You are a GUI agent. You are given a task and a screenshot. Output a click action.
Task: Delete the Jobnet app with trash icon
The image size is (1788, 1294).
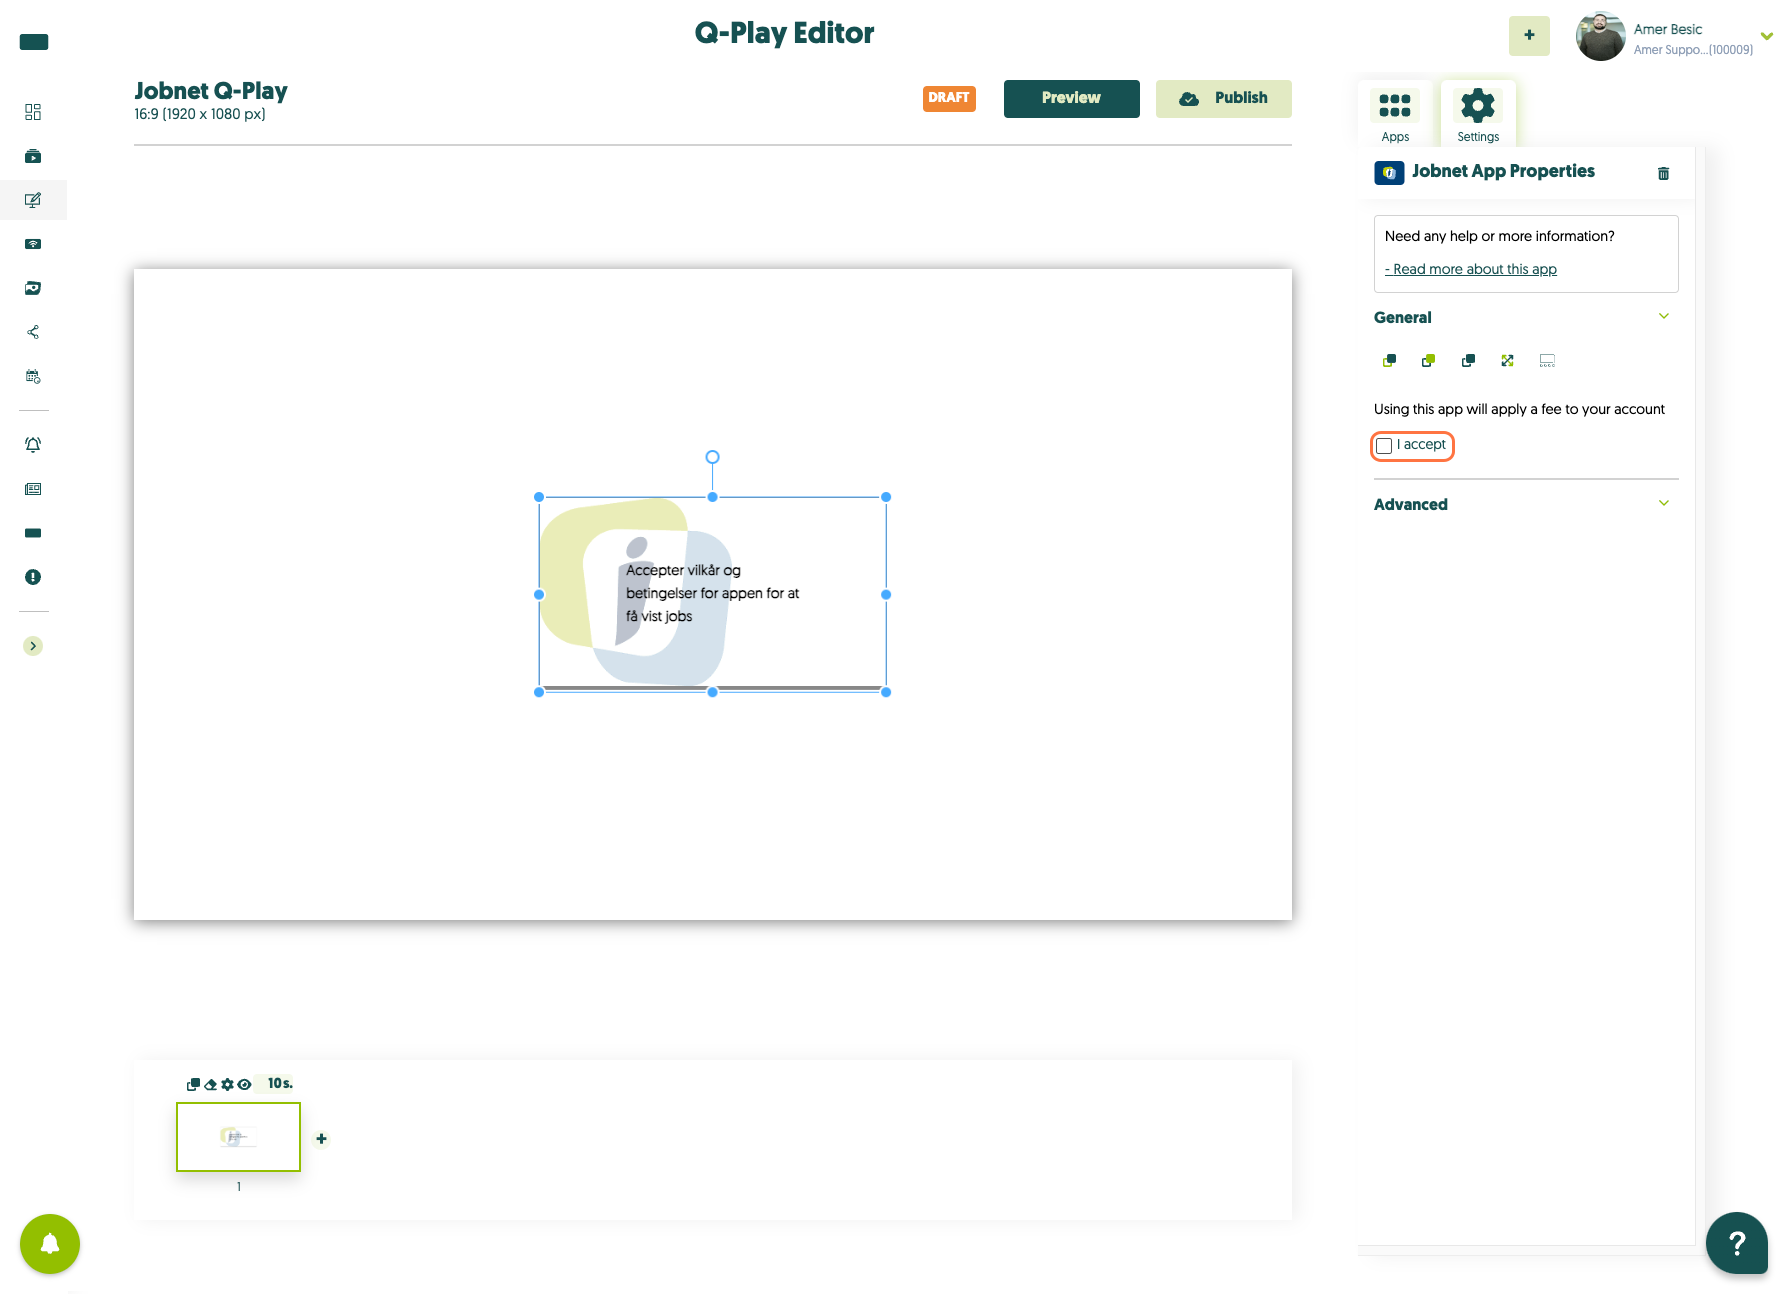click(1664, 174)
